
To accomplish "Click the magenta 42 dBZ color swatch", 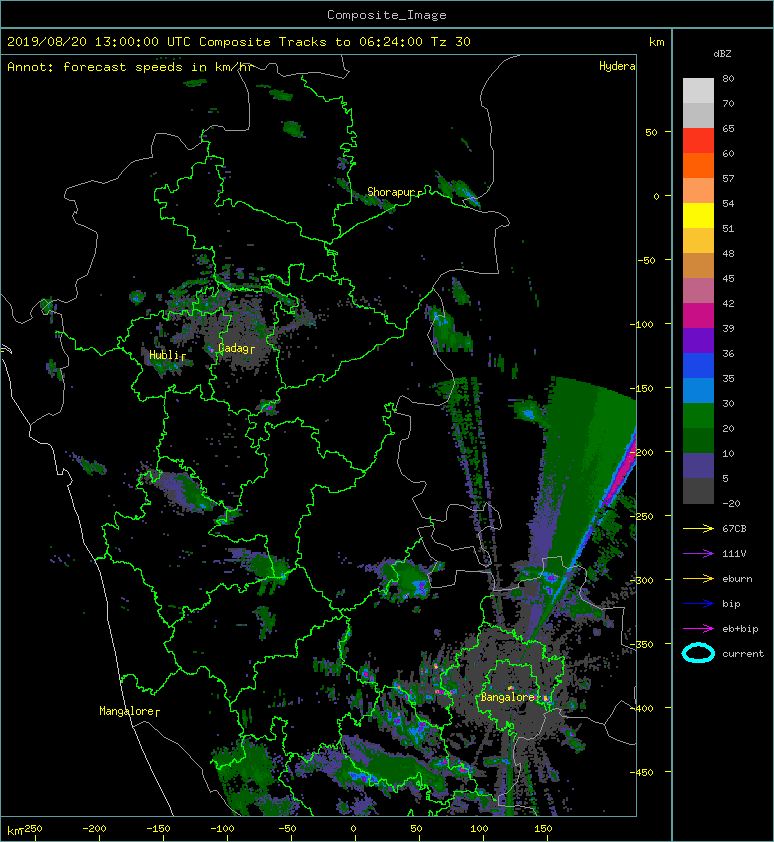I will (x=698, y=316).
